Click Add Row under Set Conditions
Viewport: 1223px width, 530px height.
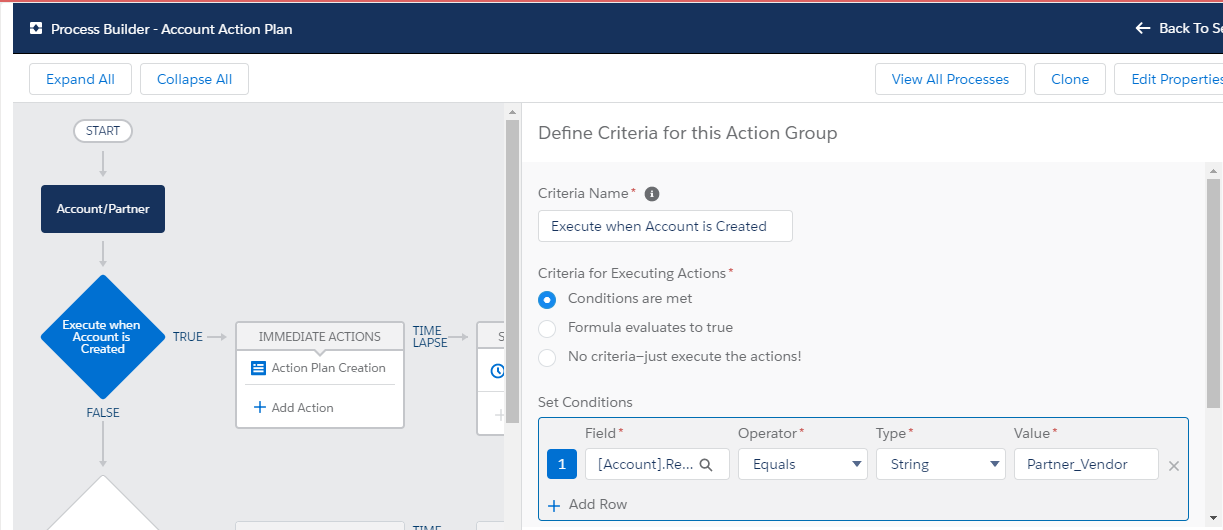[598, 505]
